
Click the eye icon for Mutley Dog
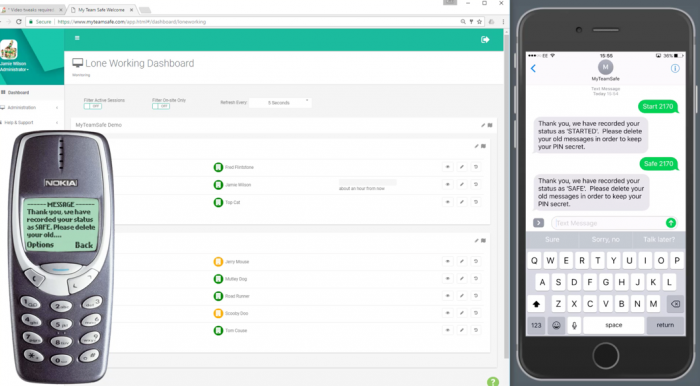pyautogui.click(x=447, y=279)
